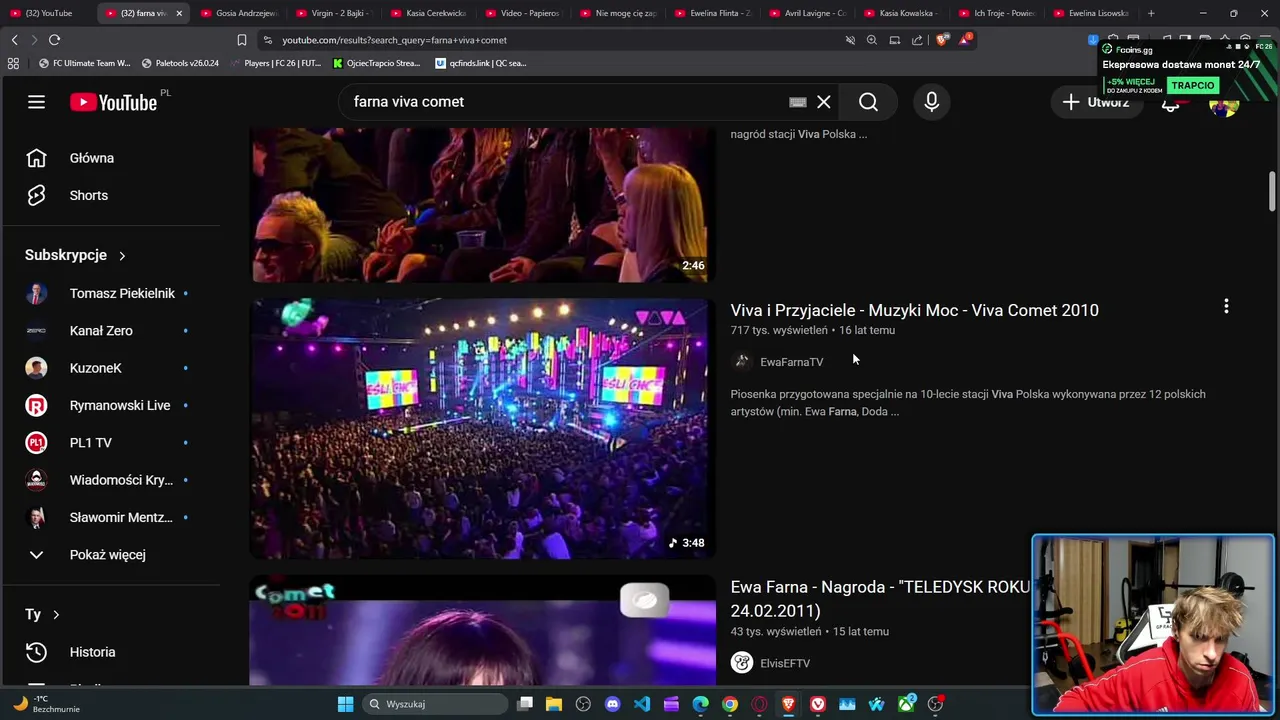Switch to the Ewelina Lisowska tab
The width and height of the screenshot is (1280, 720).
click(x=1090, y=13)
